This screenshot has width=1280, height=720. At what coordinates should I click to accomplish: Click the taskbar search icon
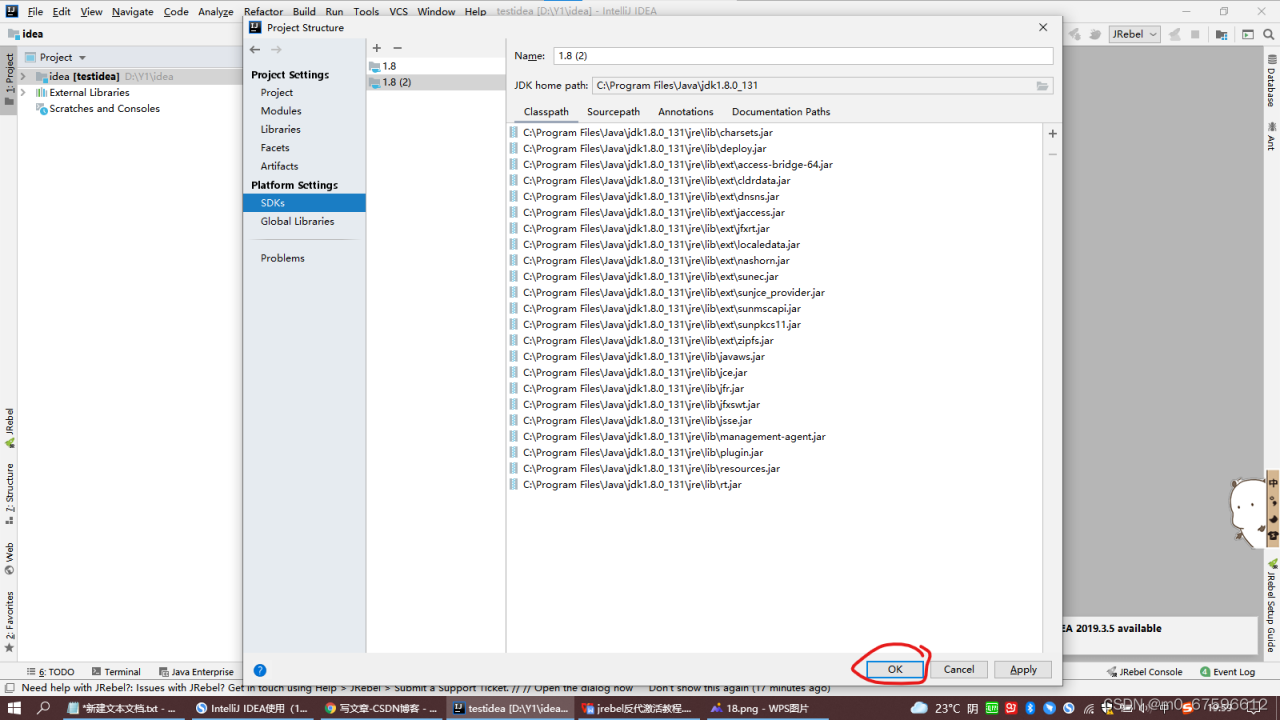44,708
